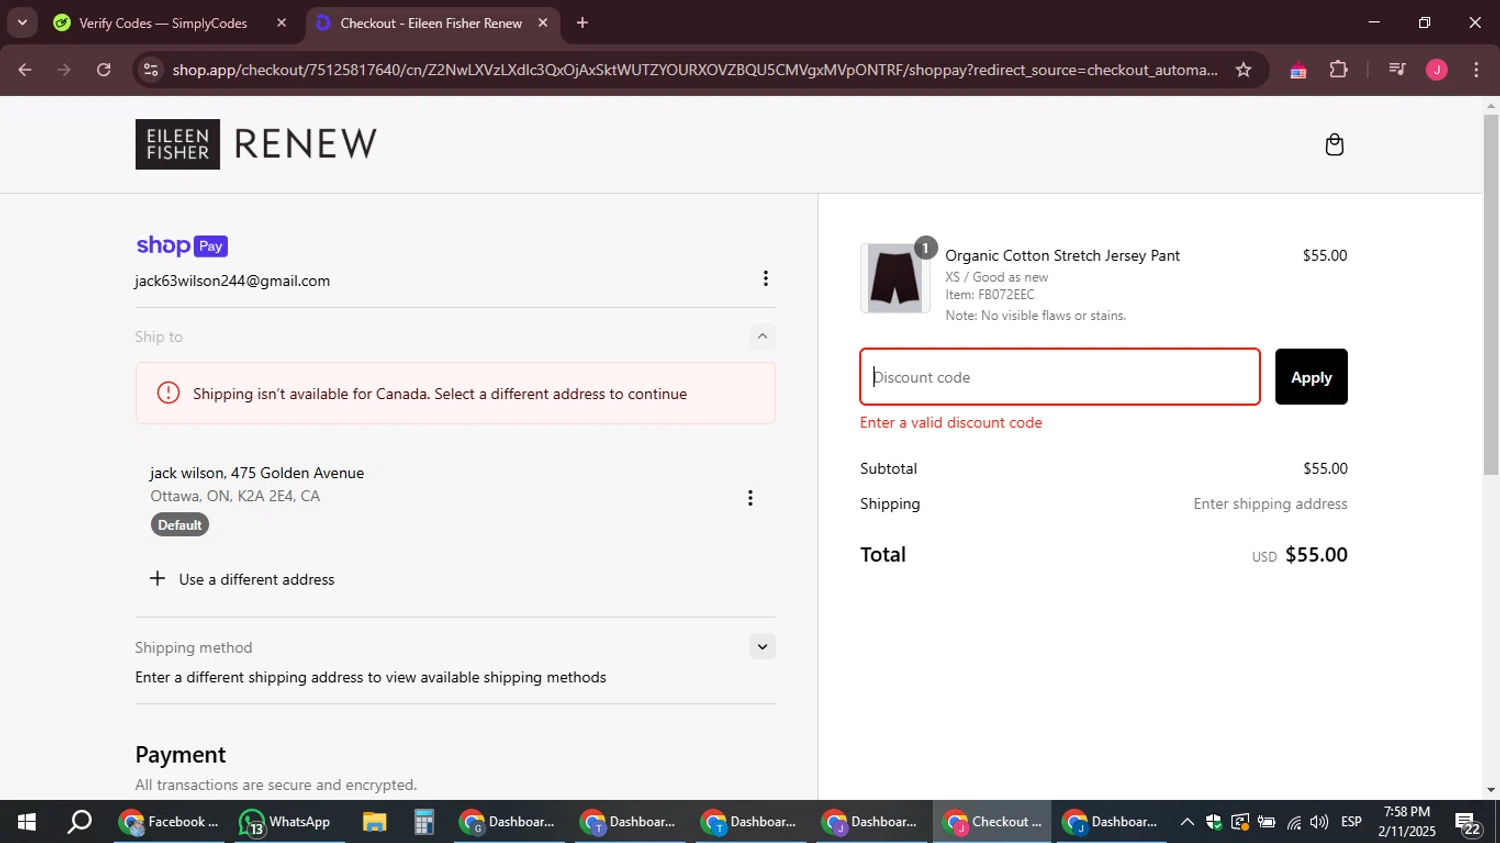Open the Windows Start menu
Screen dimensions: 1500x843
[x=27, y=822]
